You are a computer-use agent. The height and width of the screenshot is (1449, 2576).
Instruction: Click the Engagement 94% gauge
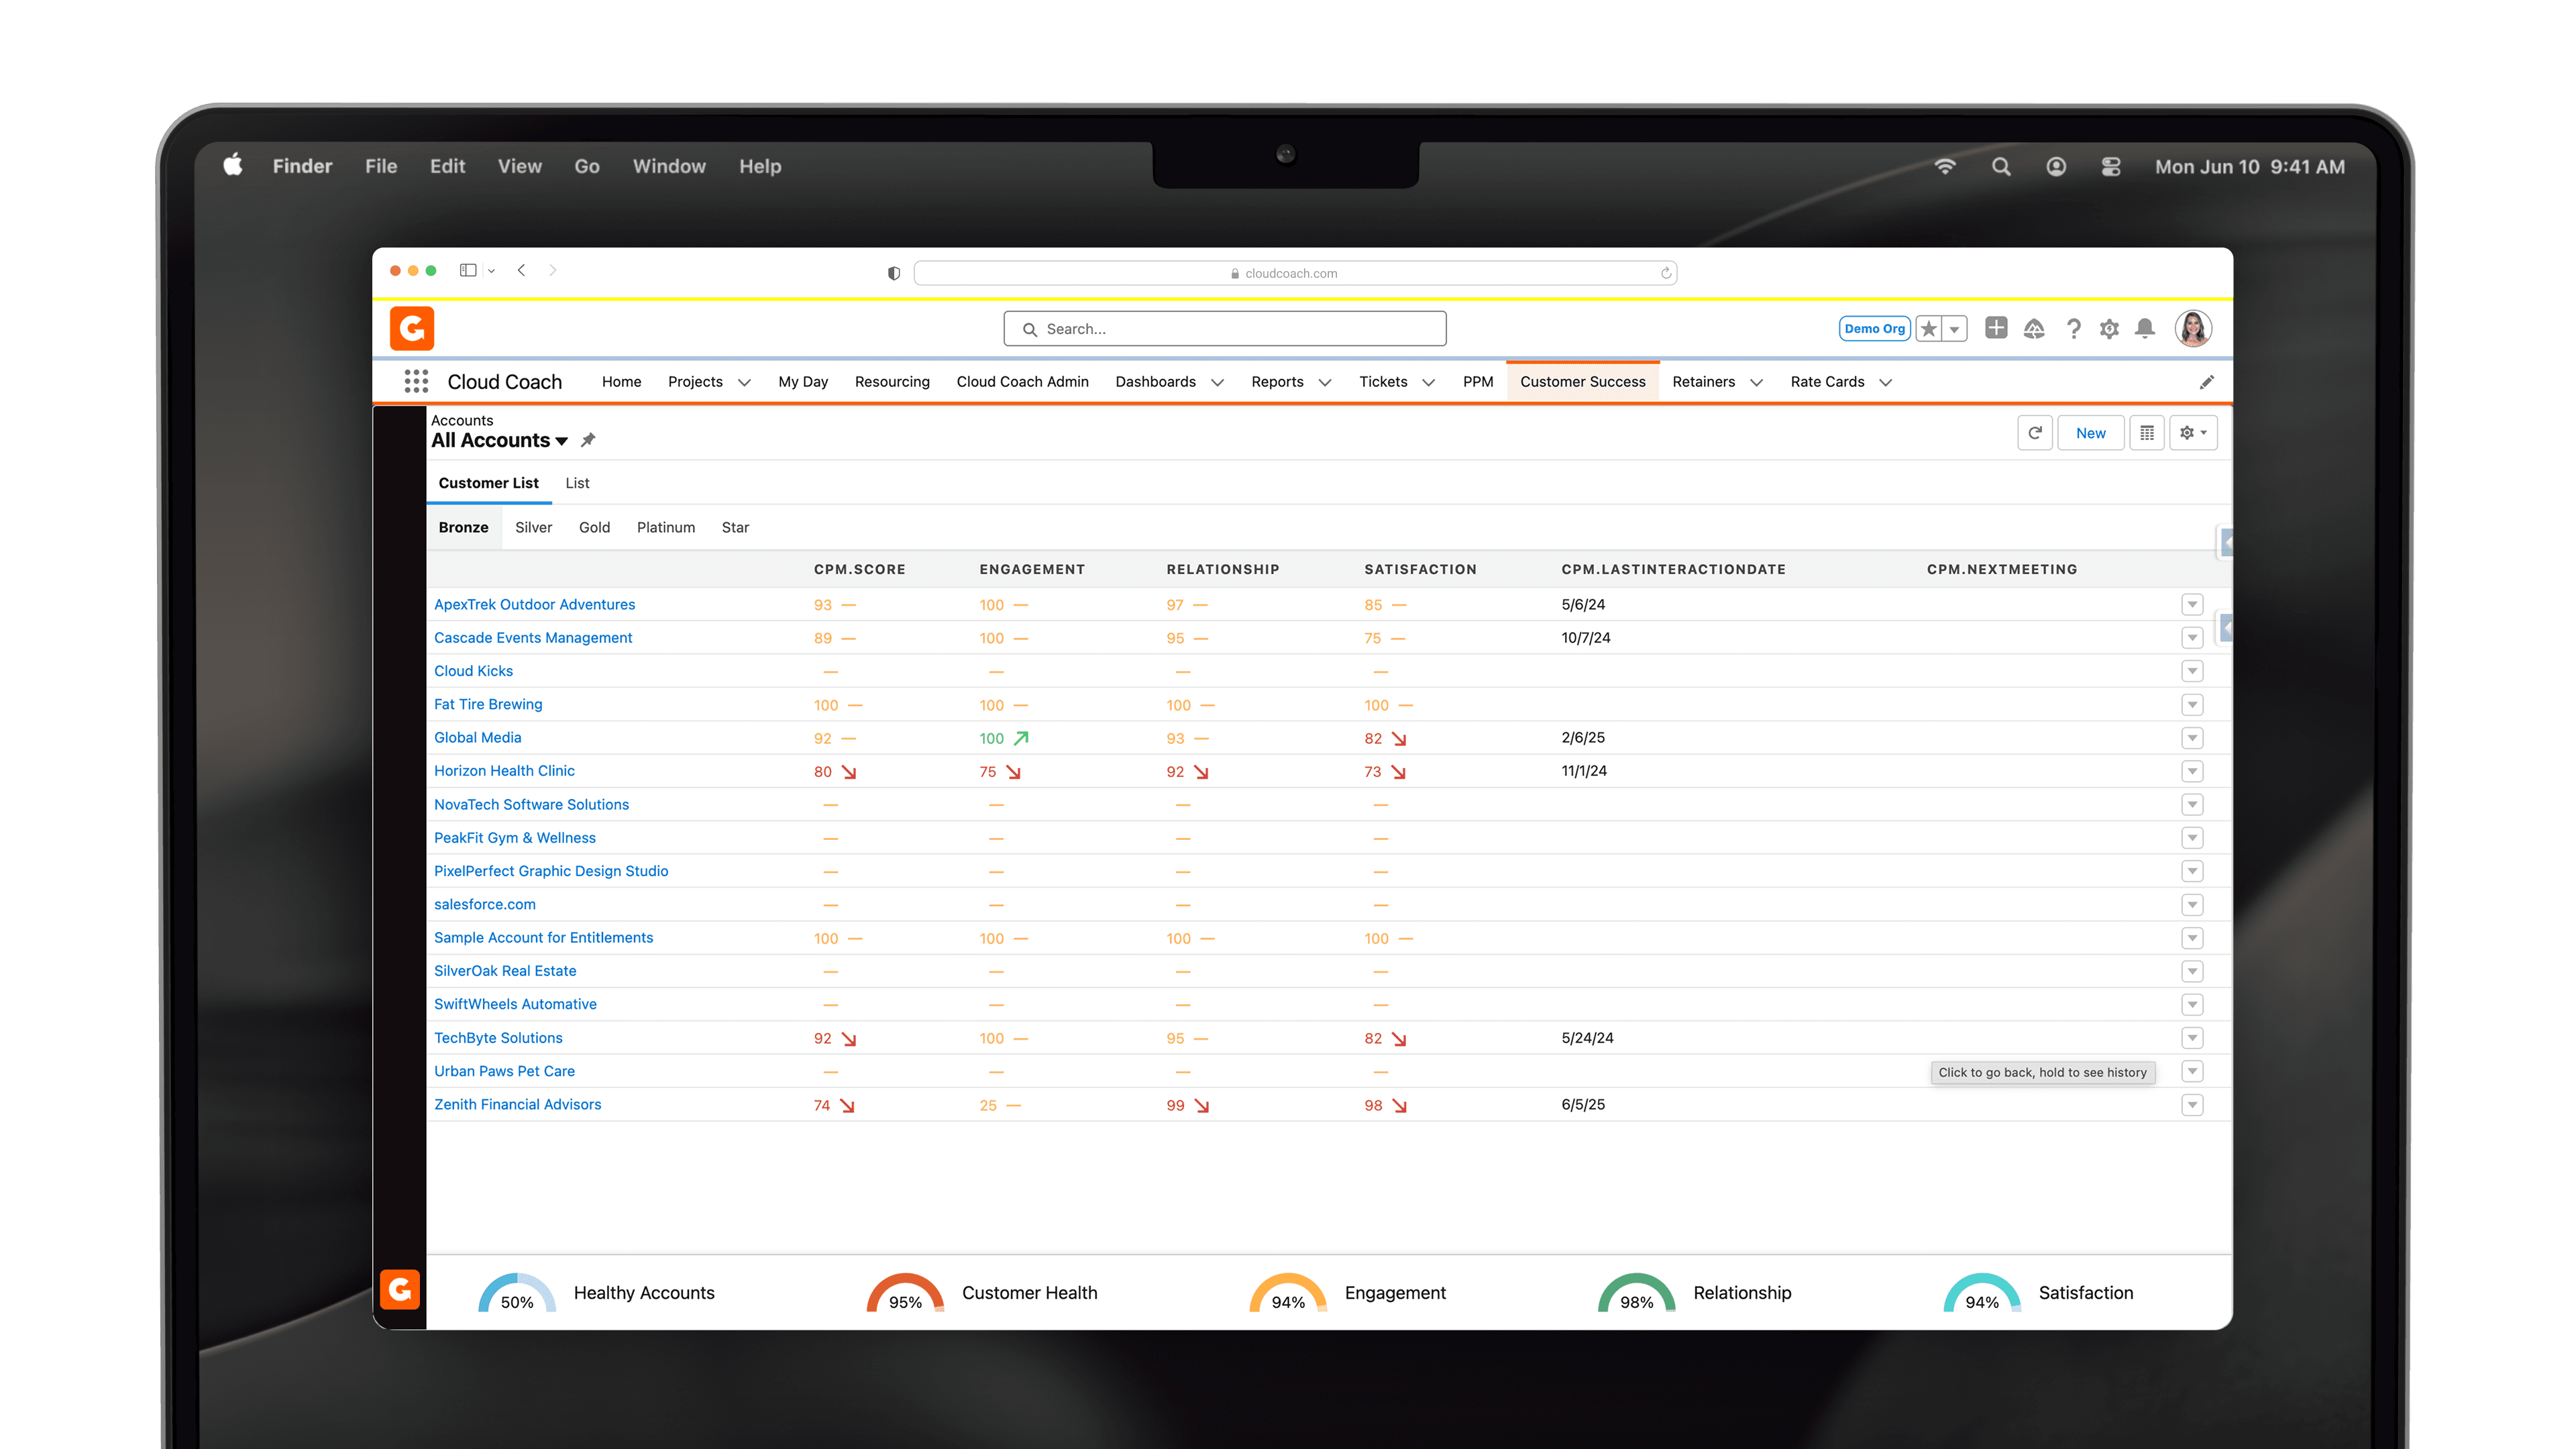1288,1292
